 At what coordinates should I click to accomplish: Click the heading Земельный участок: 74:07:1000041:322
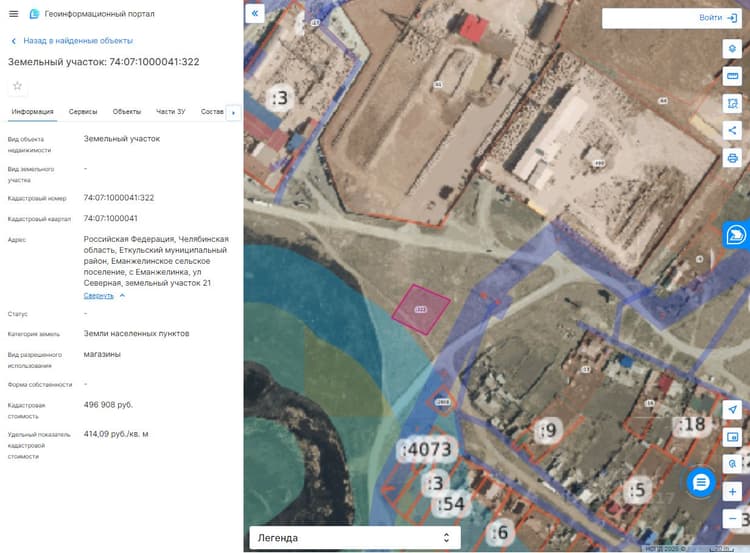tap(103, 62)
